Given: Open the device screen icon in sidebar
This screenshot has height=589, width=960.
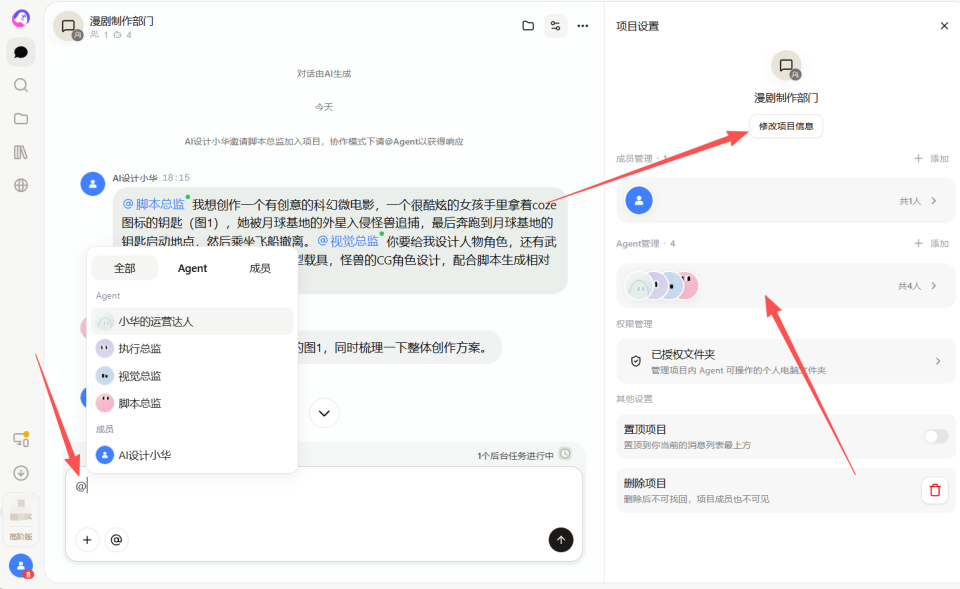Looking at the screenshot, I should click(x=21, y=439).
